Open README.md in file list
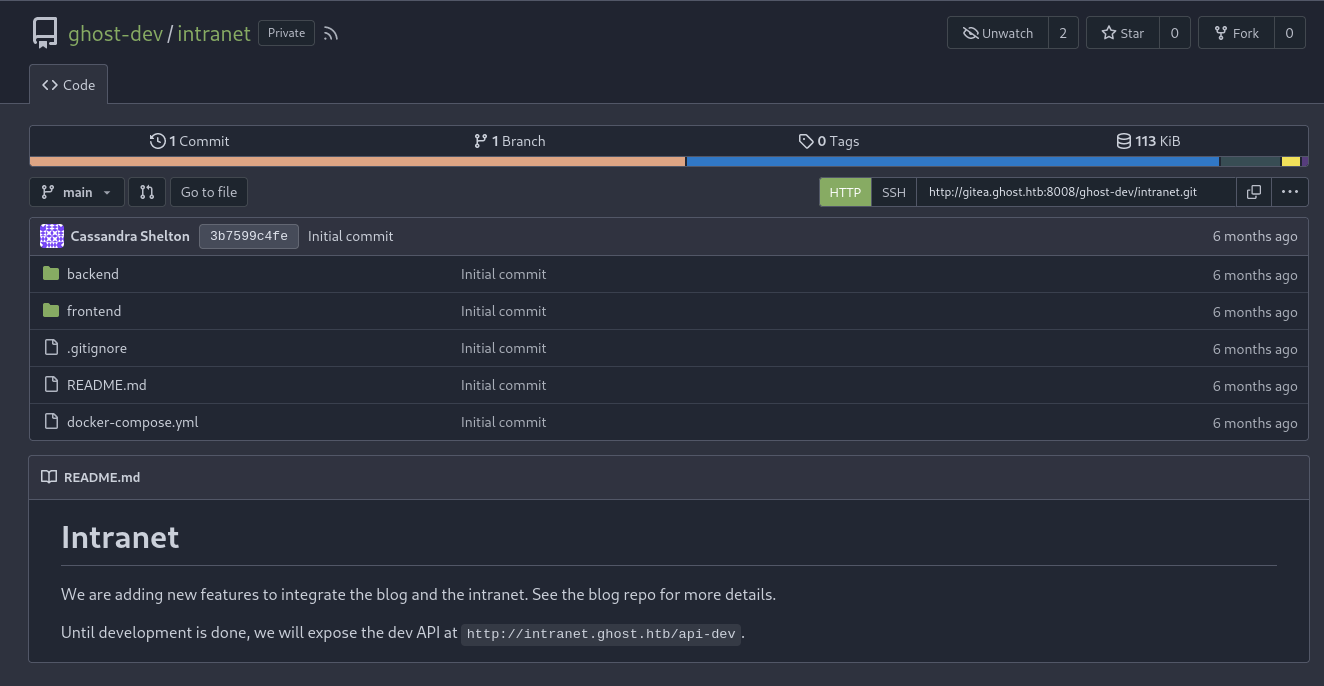 coord(107,385)
